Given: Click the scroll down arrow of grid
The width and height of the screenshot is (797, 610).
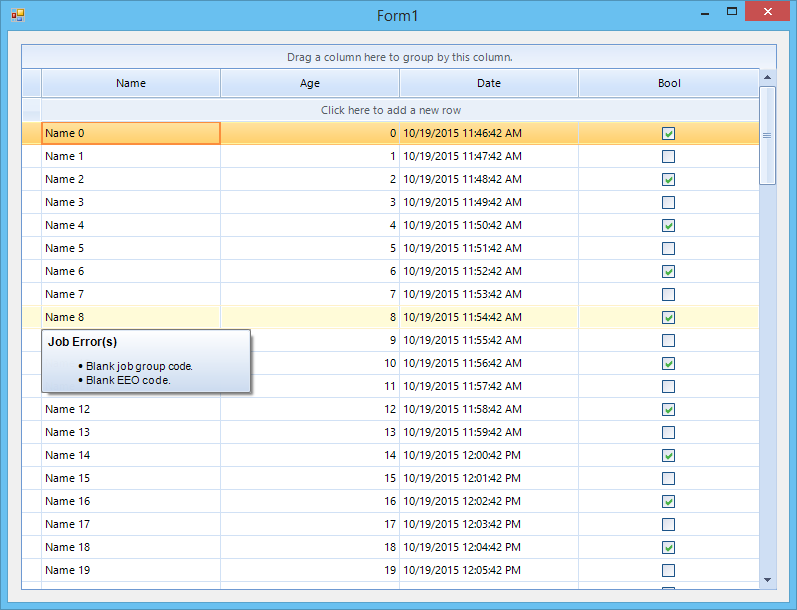Looking at the screenshot, I should [x=768, y=580].
